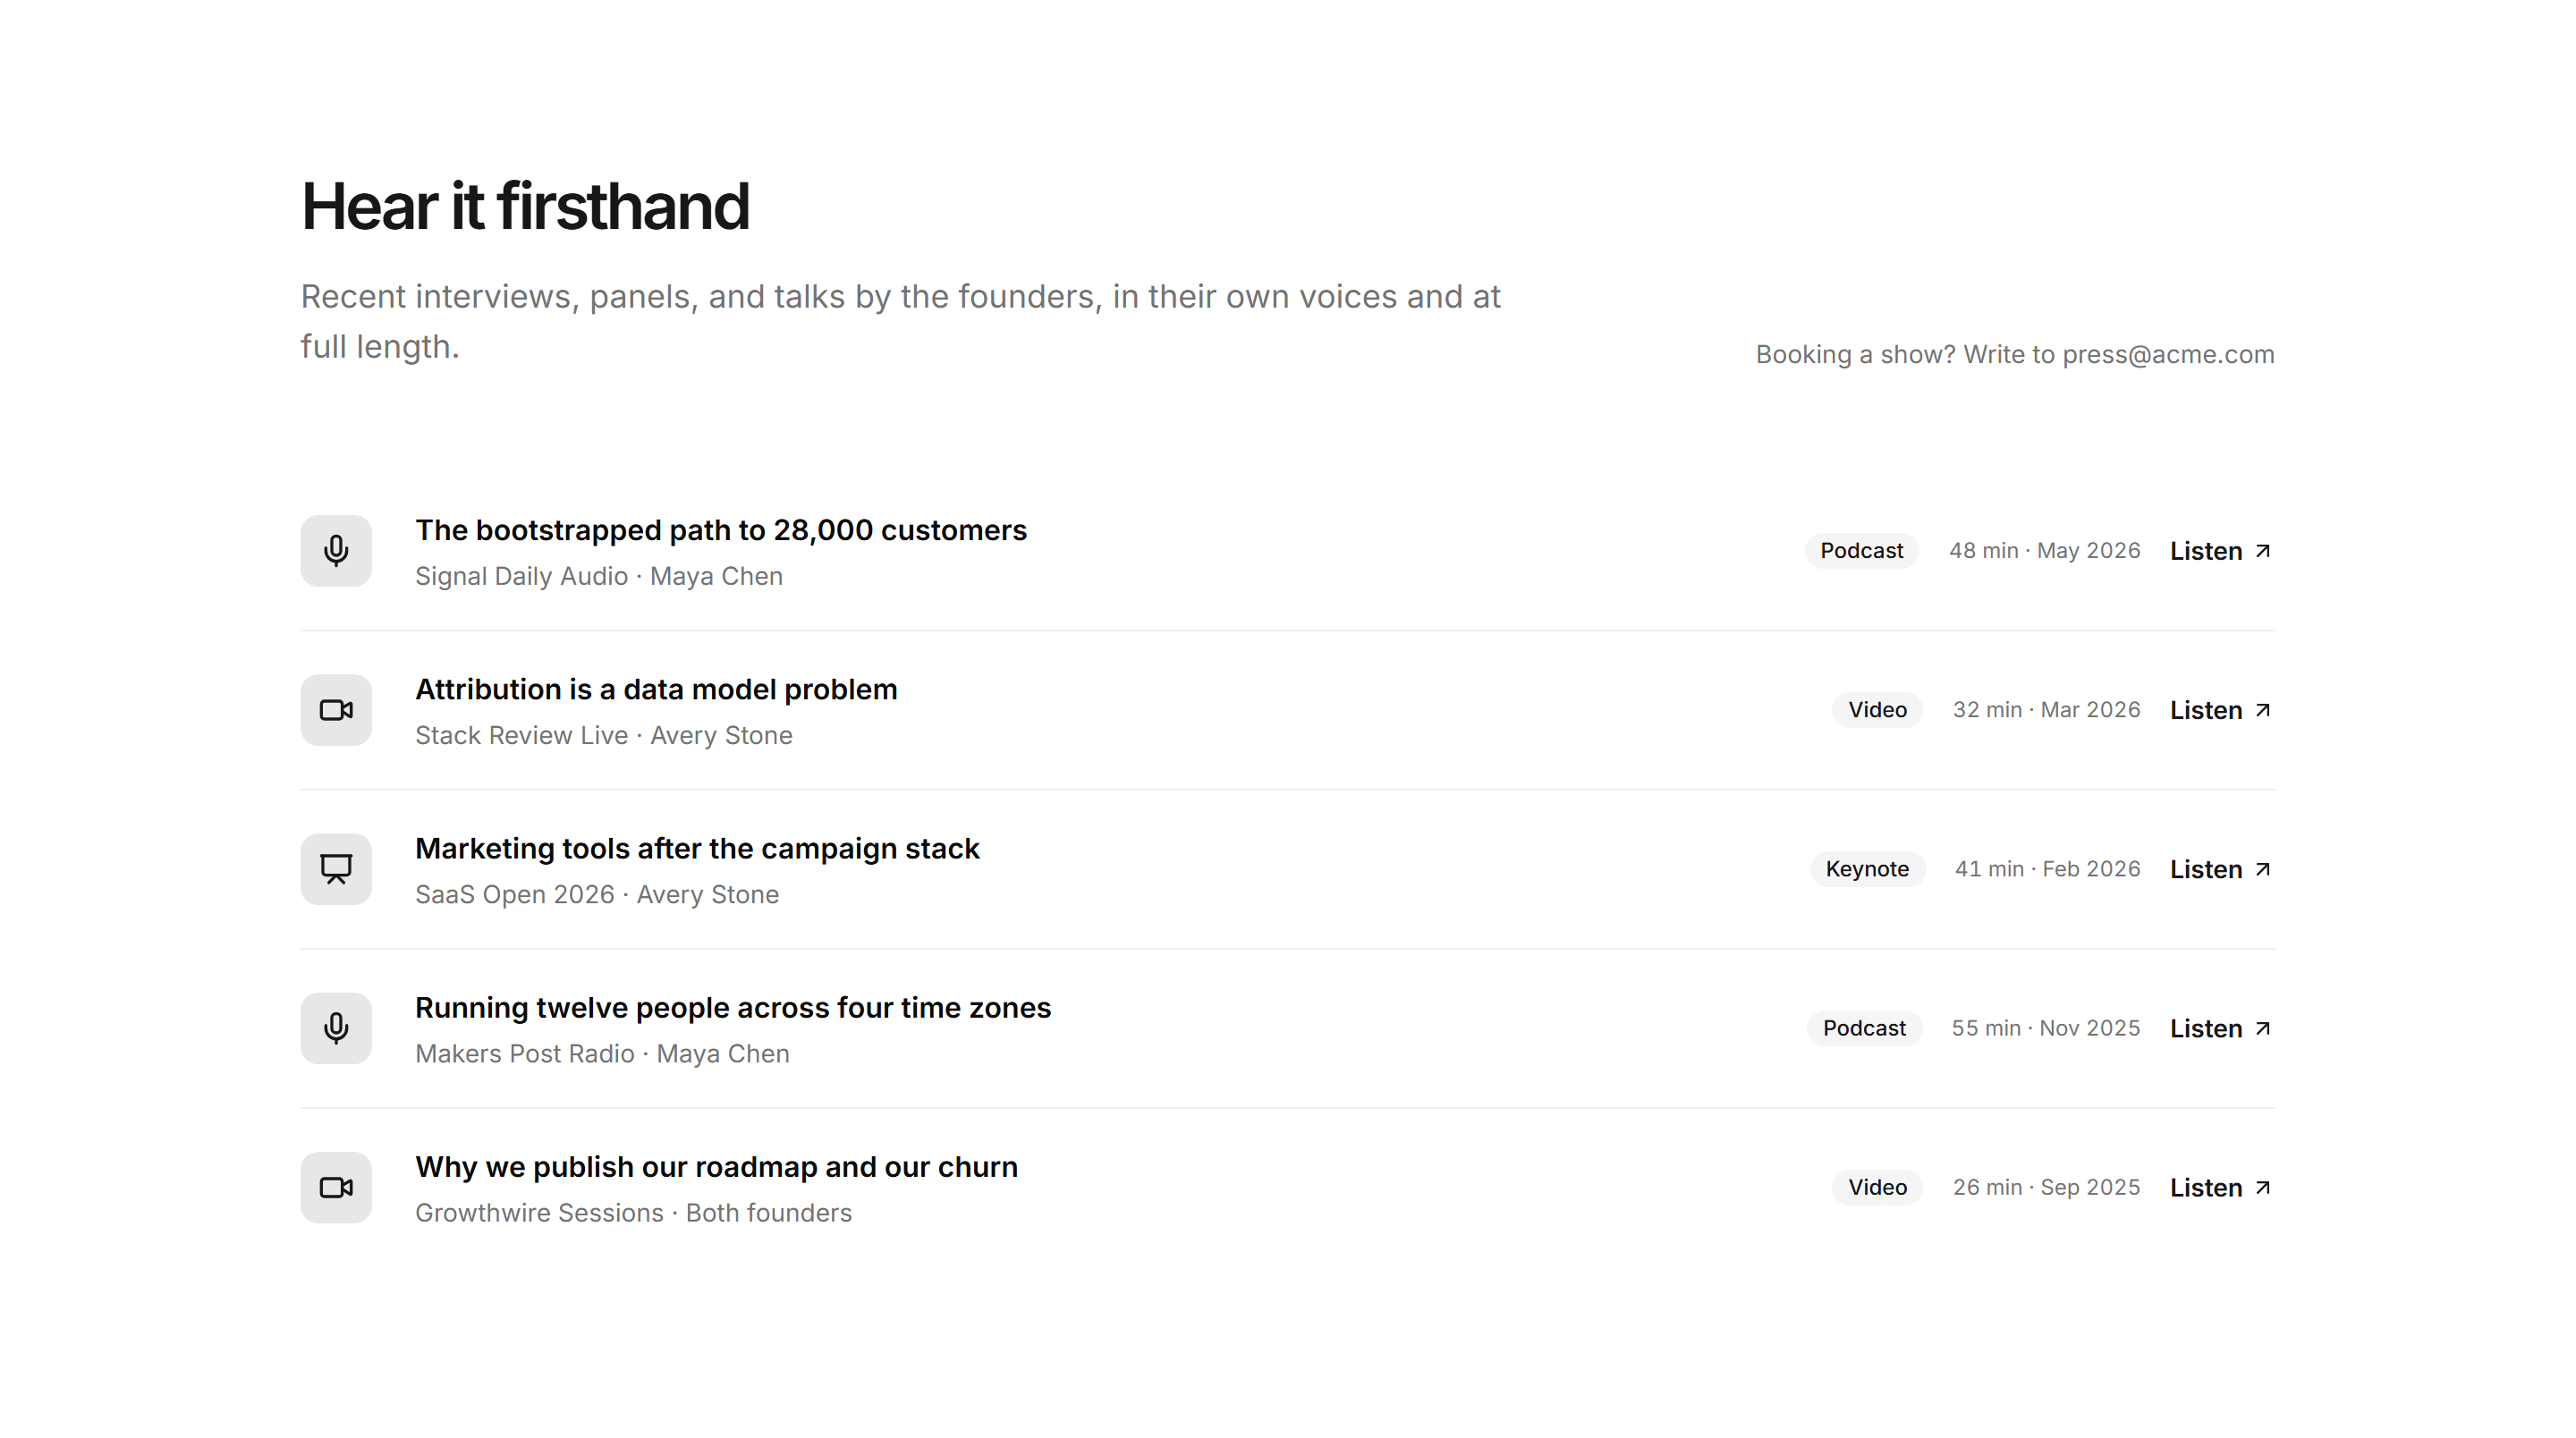Viewport: 2576px width, 1438px height.
Task: Open 'Running twelve people across four time zones'
Action: (733, 1006)
